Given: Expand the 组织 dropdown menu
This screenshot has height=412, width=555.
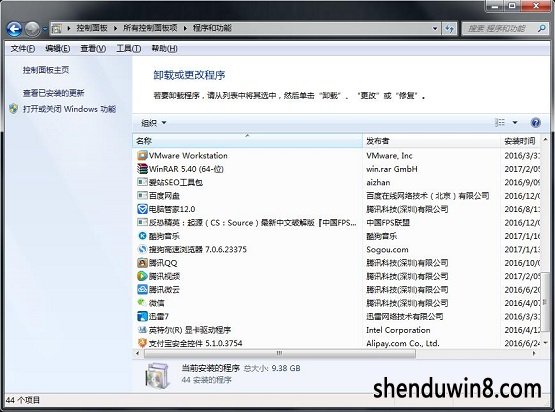Looking at the screenshot, I should [154, 123].
